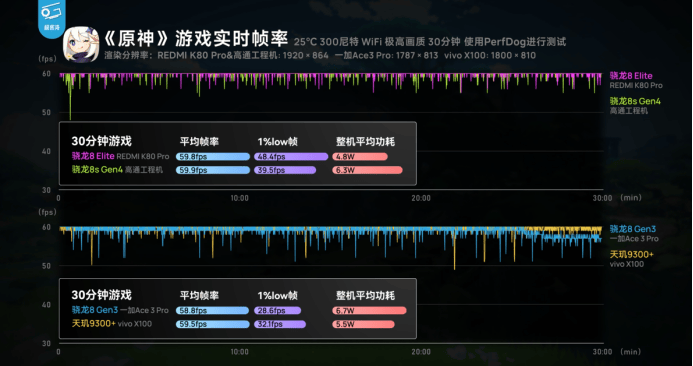Click the 4.8W power consumption bar
Viewport: 693px width, 366px height.
360,156
